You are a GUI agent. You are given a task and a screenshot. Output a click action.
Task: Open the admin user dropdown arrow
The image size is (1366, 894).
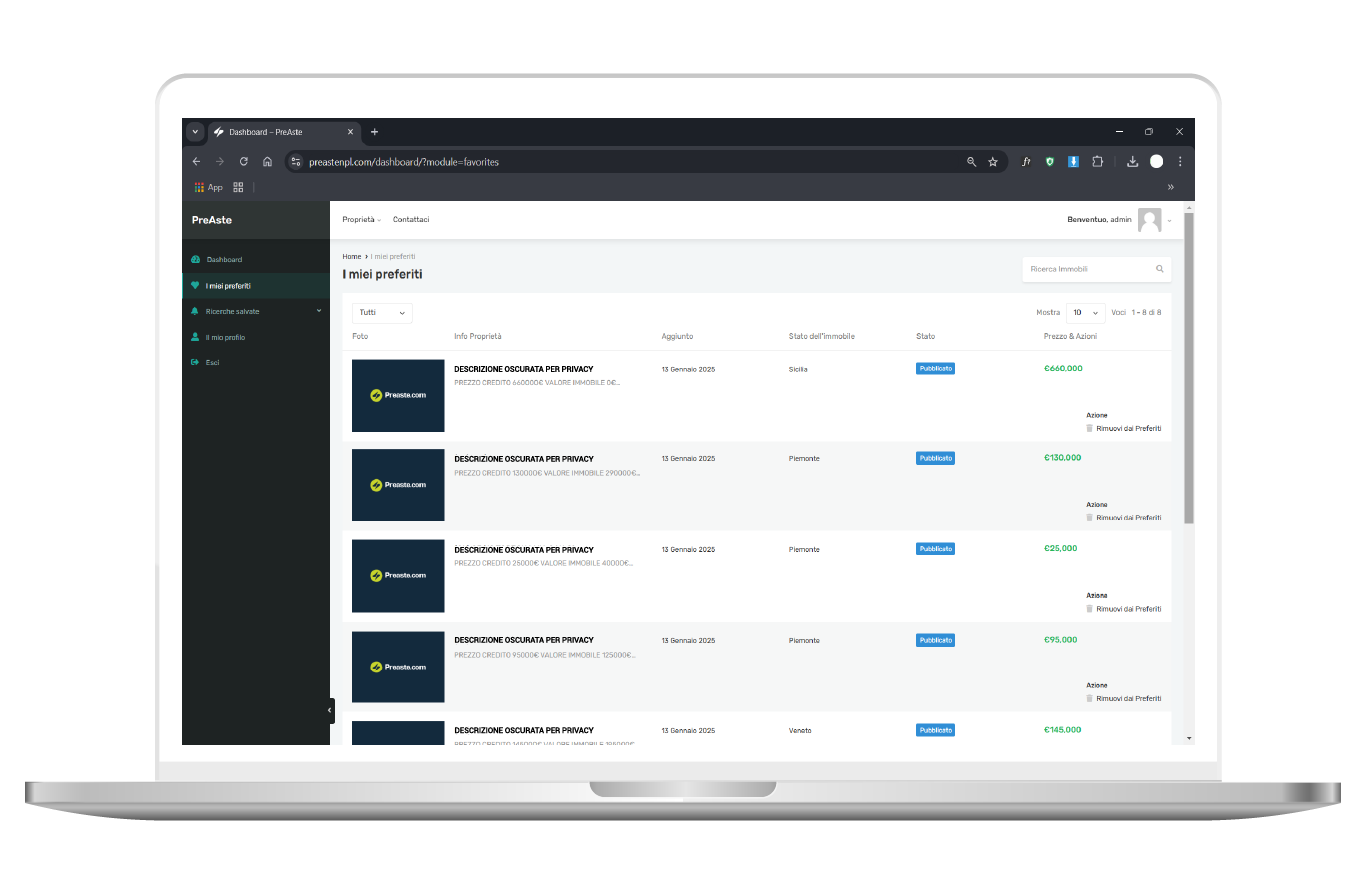[x=1169, y=220]
